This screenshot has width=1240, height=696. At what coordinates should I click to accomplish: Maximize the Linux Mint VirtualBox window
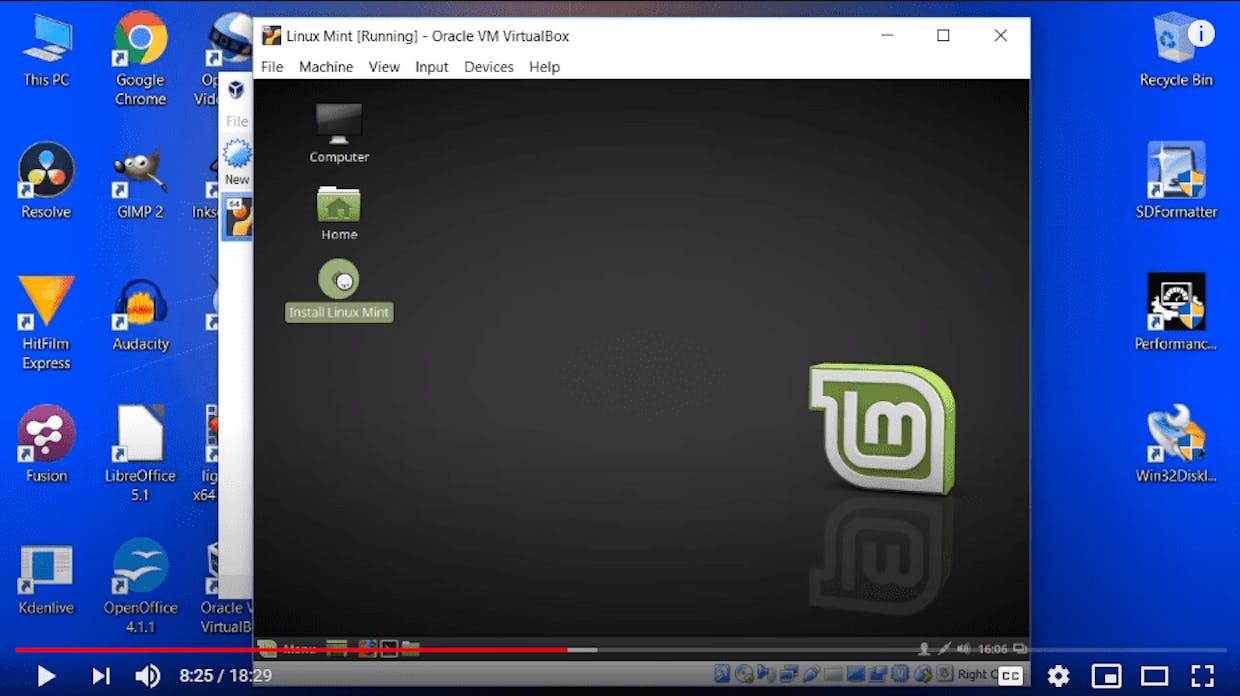click(943, 35)
